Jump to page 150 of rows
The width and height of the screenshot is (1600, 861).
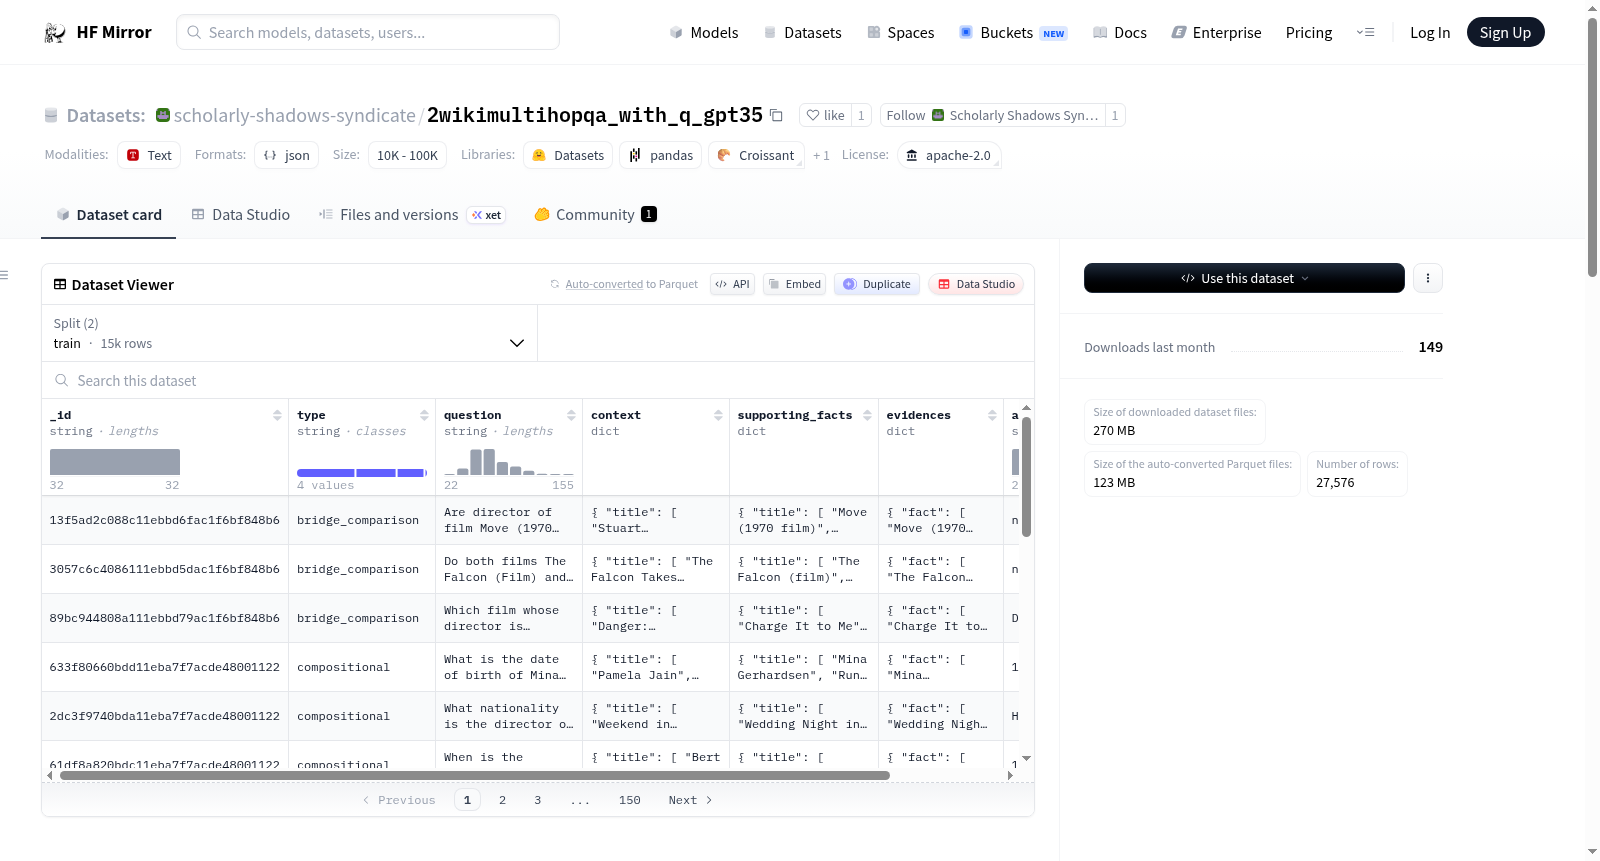pos(629,800)
